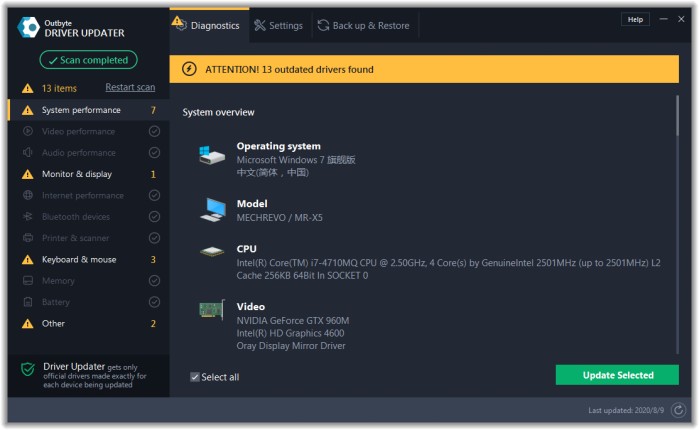Click the Video graphics card icon
699x430 pixels.
(212, 310)
